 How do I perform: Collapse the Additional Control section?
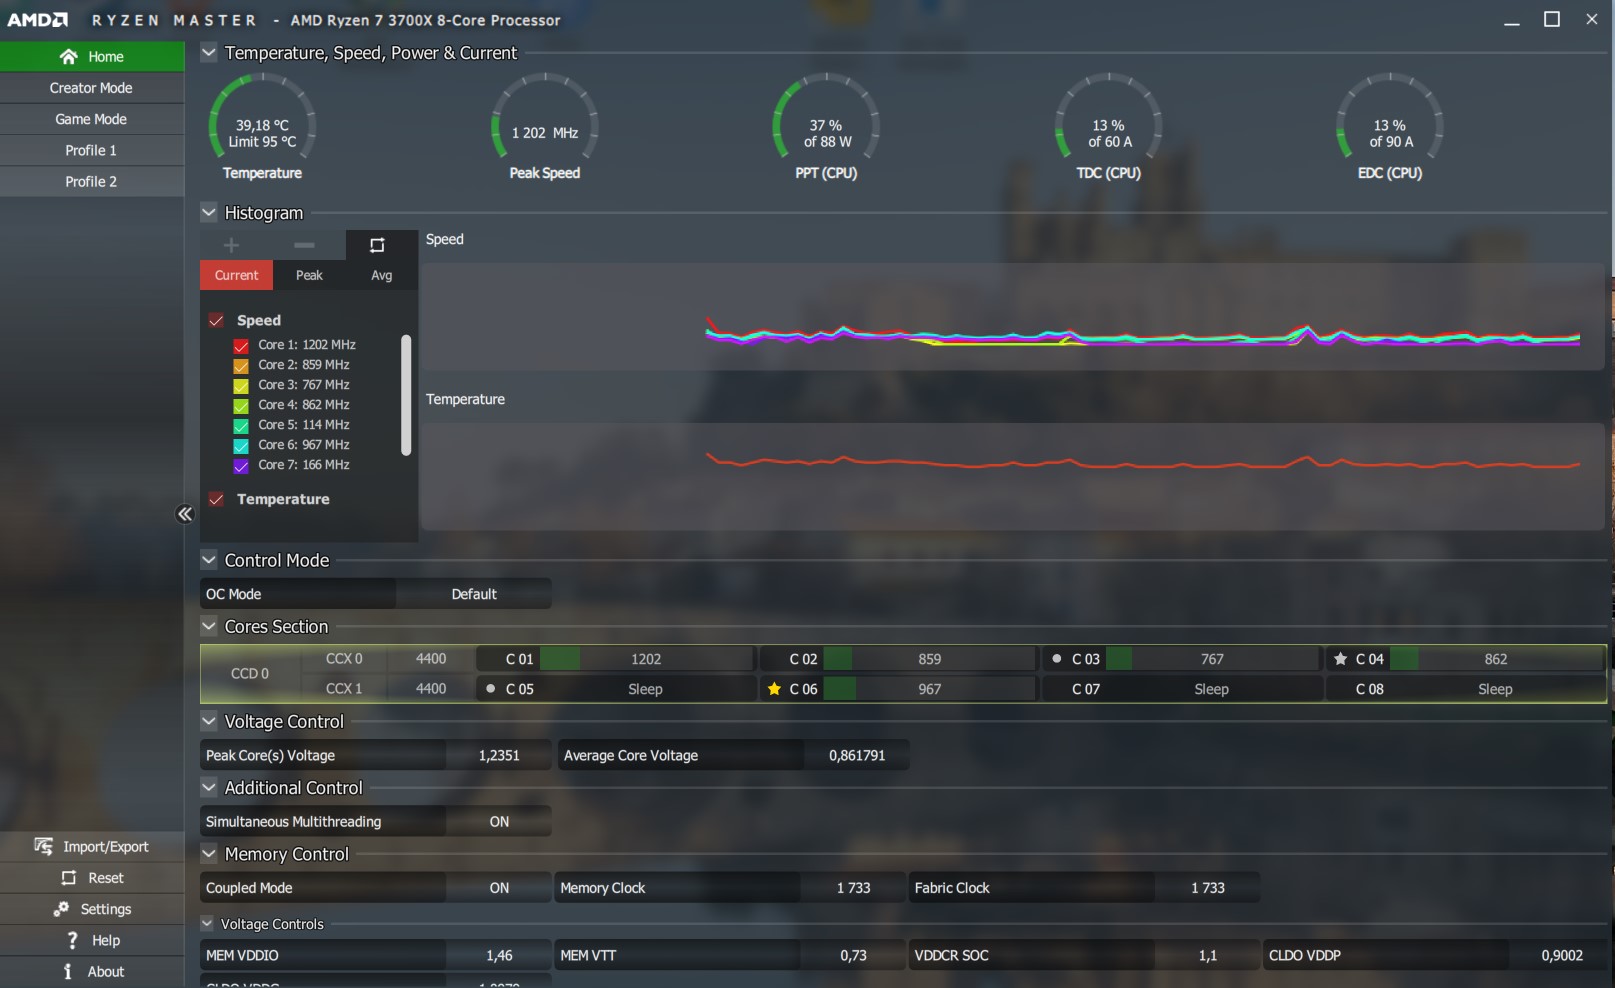pyautogui.click(x=209, y=787)
